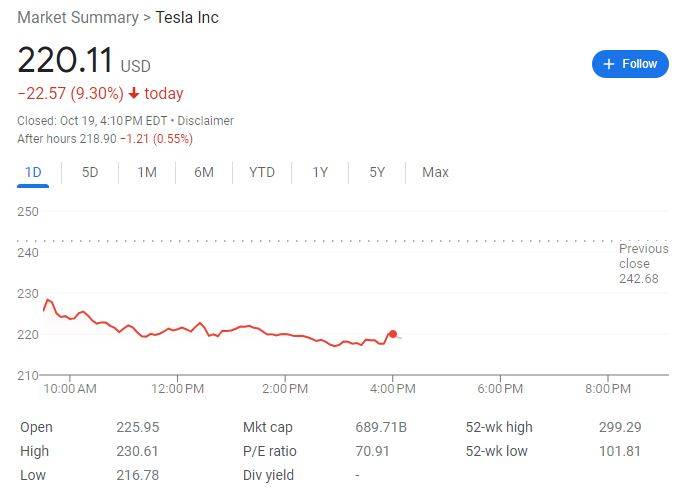Click the plus icon on Follow
700x489 pixels.
pos(608,64)
